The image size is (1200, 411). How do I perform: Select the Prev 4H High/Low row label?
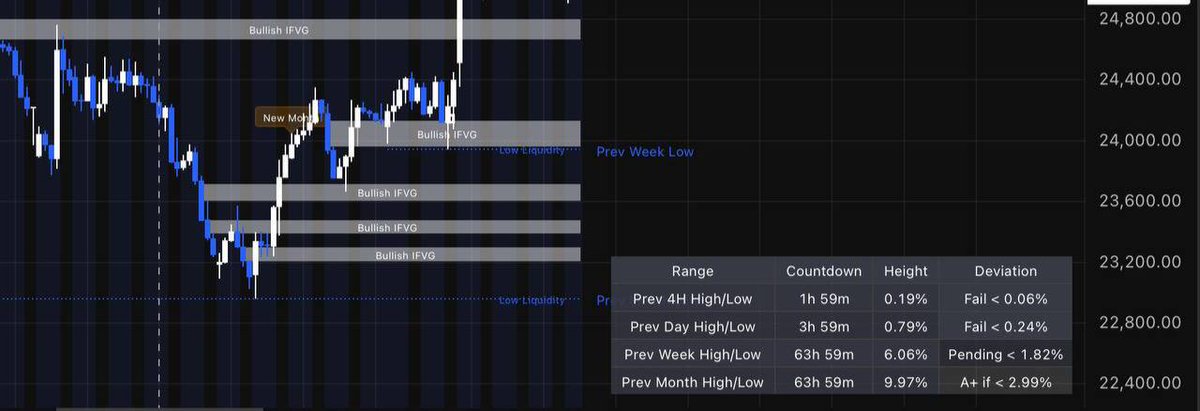click(x=693, y=298)
